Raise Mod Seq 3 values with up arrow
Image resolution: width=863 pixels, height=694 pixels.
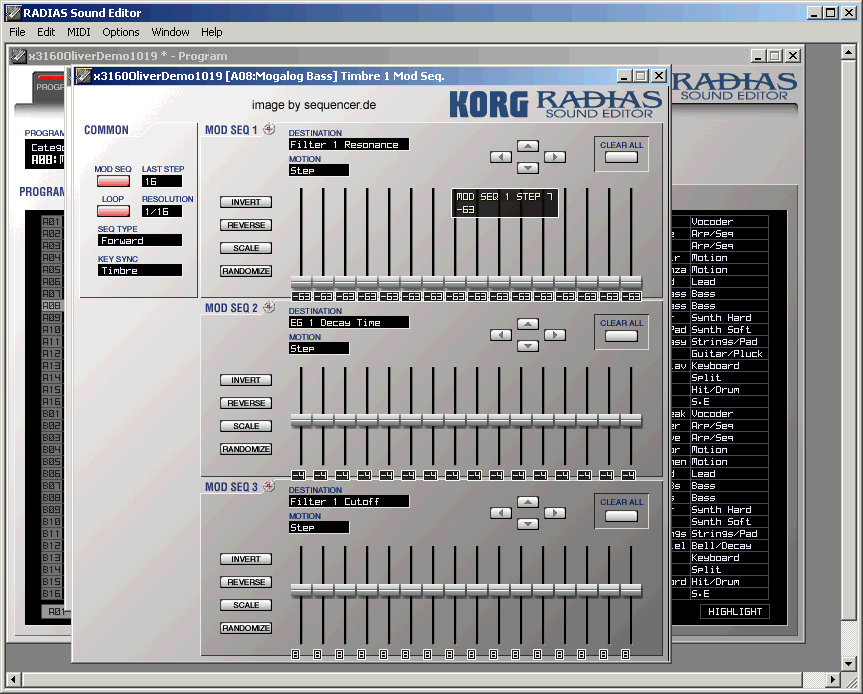pyautogui.click(x=528, y=502)
